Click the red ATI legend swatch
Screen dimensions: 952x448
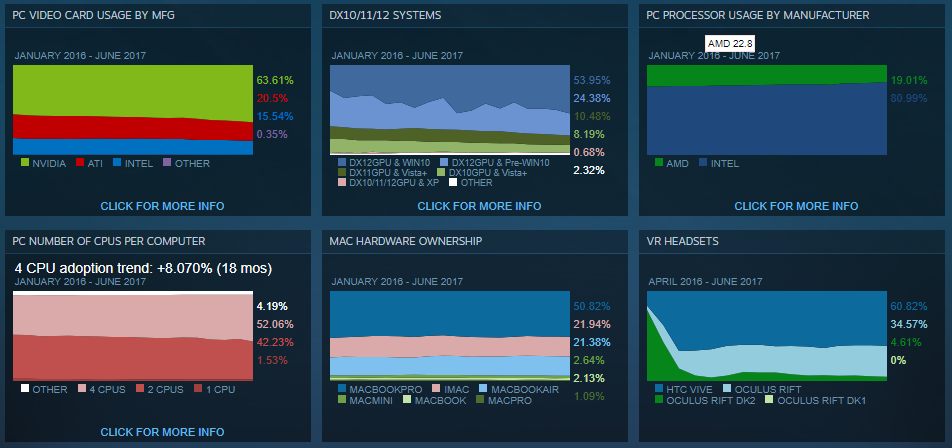click(x=80, y=163)
